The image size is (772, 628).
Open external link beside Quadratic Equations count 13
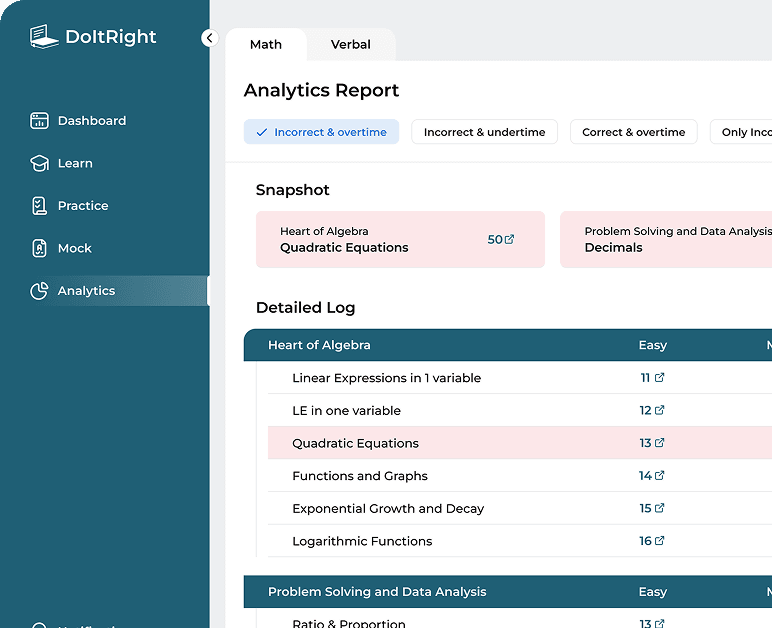click(x=660, y=443)
